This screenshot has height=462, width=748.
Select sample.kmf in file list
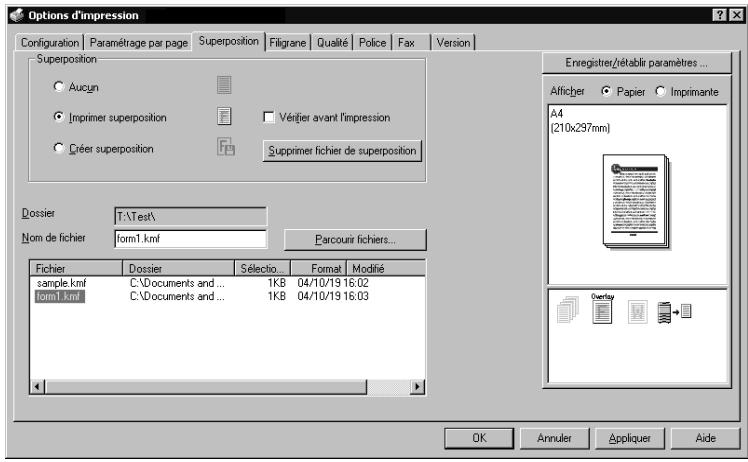(x=61, y=283)
